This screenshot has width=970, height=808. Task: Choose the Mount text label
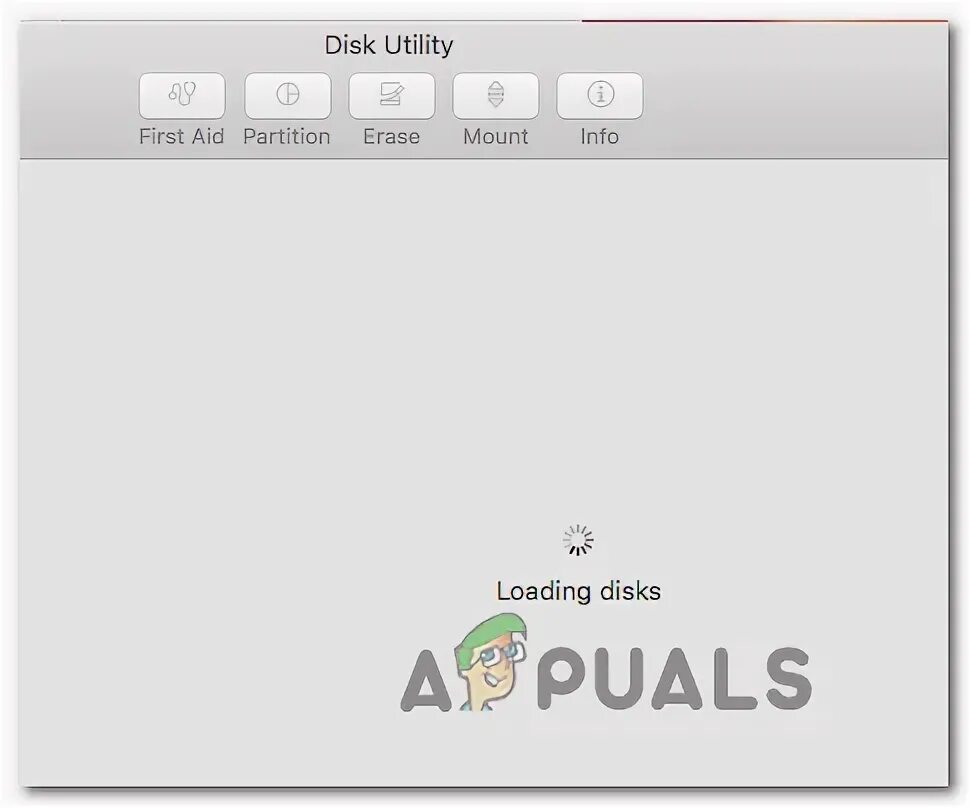click(496, 136)
